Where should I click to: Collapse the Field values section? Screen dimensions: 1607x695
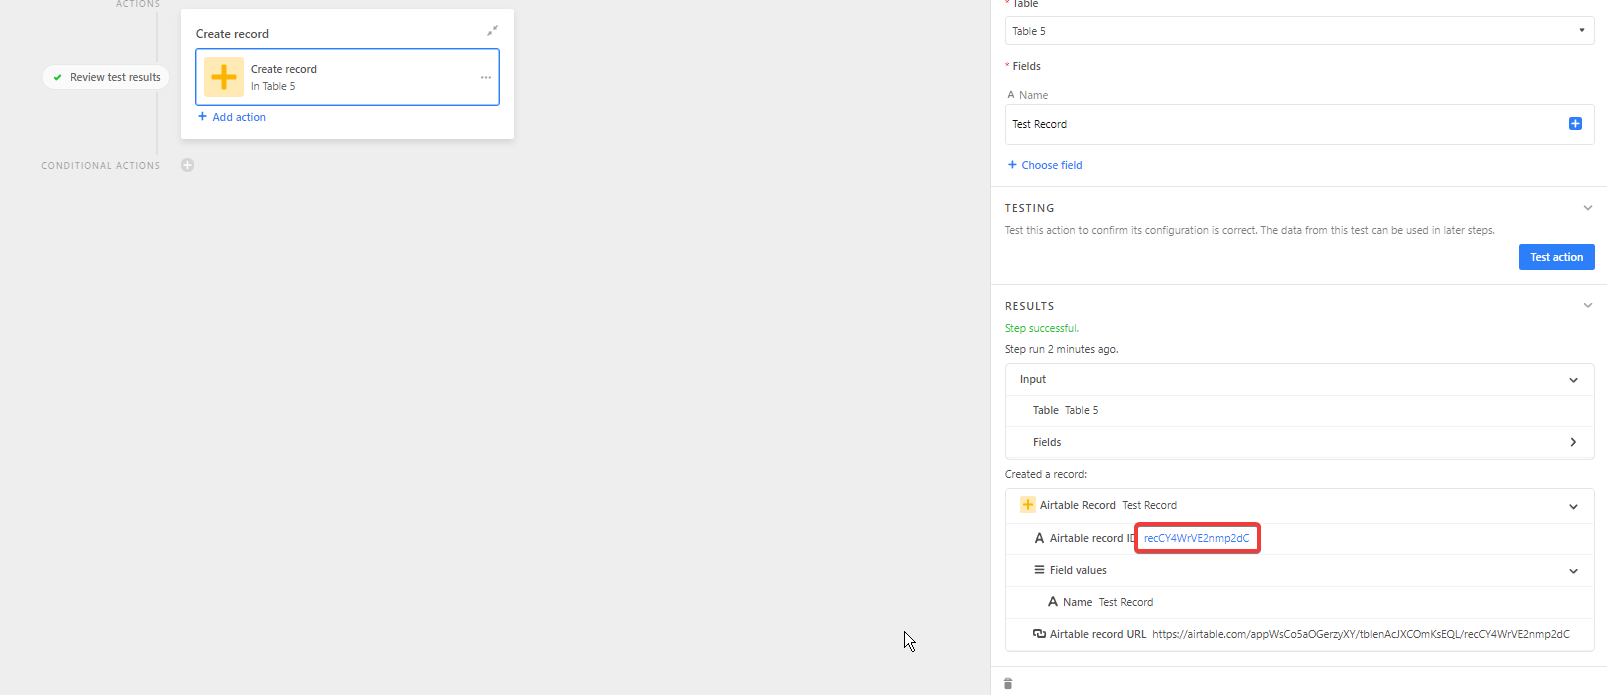1573,571
